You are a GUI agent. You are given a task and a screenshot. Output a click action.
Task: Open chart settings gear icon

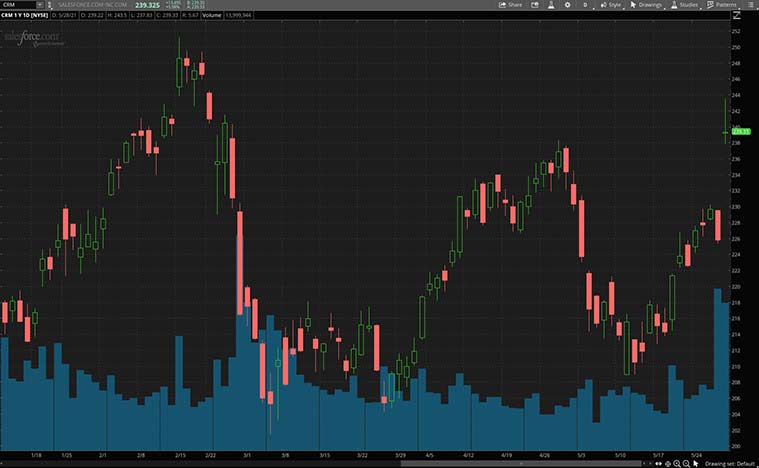(567, 5)
